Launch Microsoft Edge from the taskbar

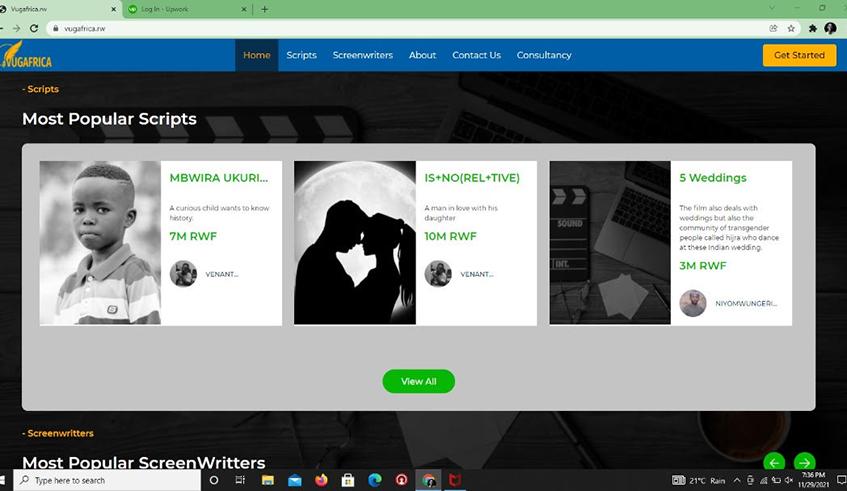(375, 480)
